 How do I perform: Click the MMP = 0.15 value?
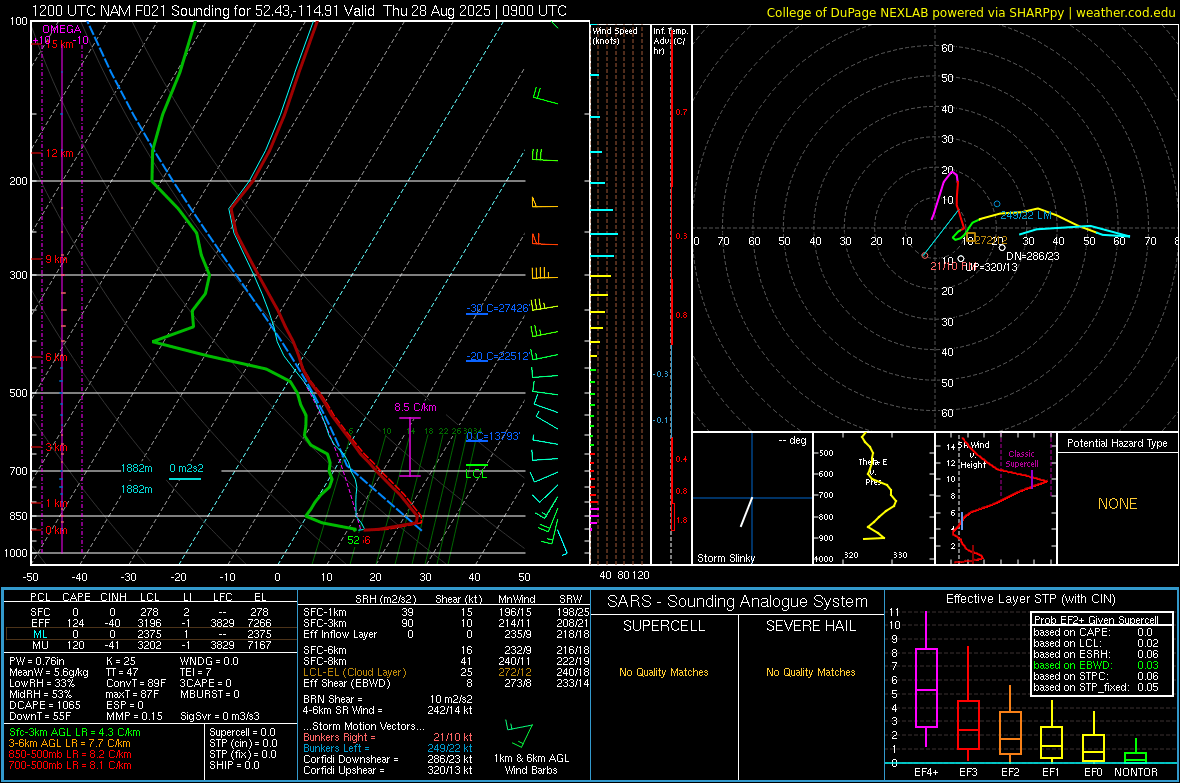pyautogui.click(x=135, y=716)
